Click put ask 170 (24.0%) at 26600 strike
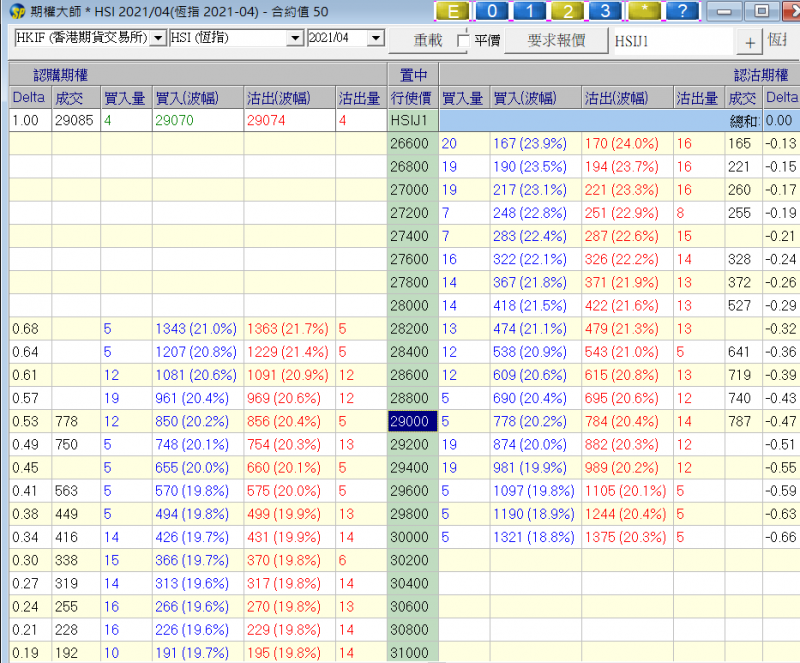This screenshot has height=663, width=800. click(x=626, y=144)
